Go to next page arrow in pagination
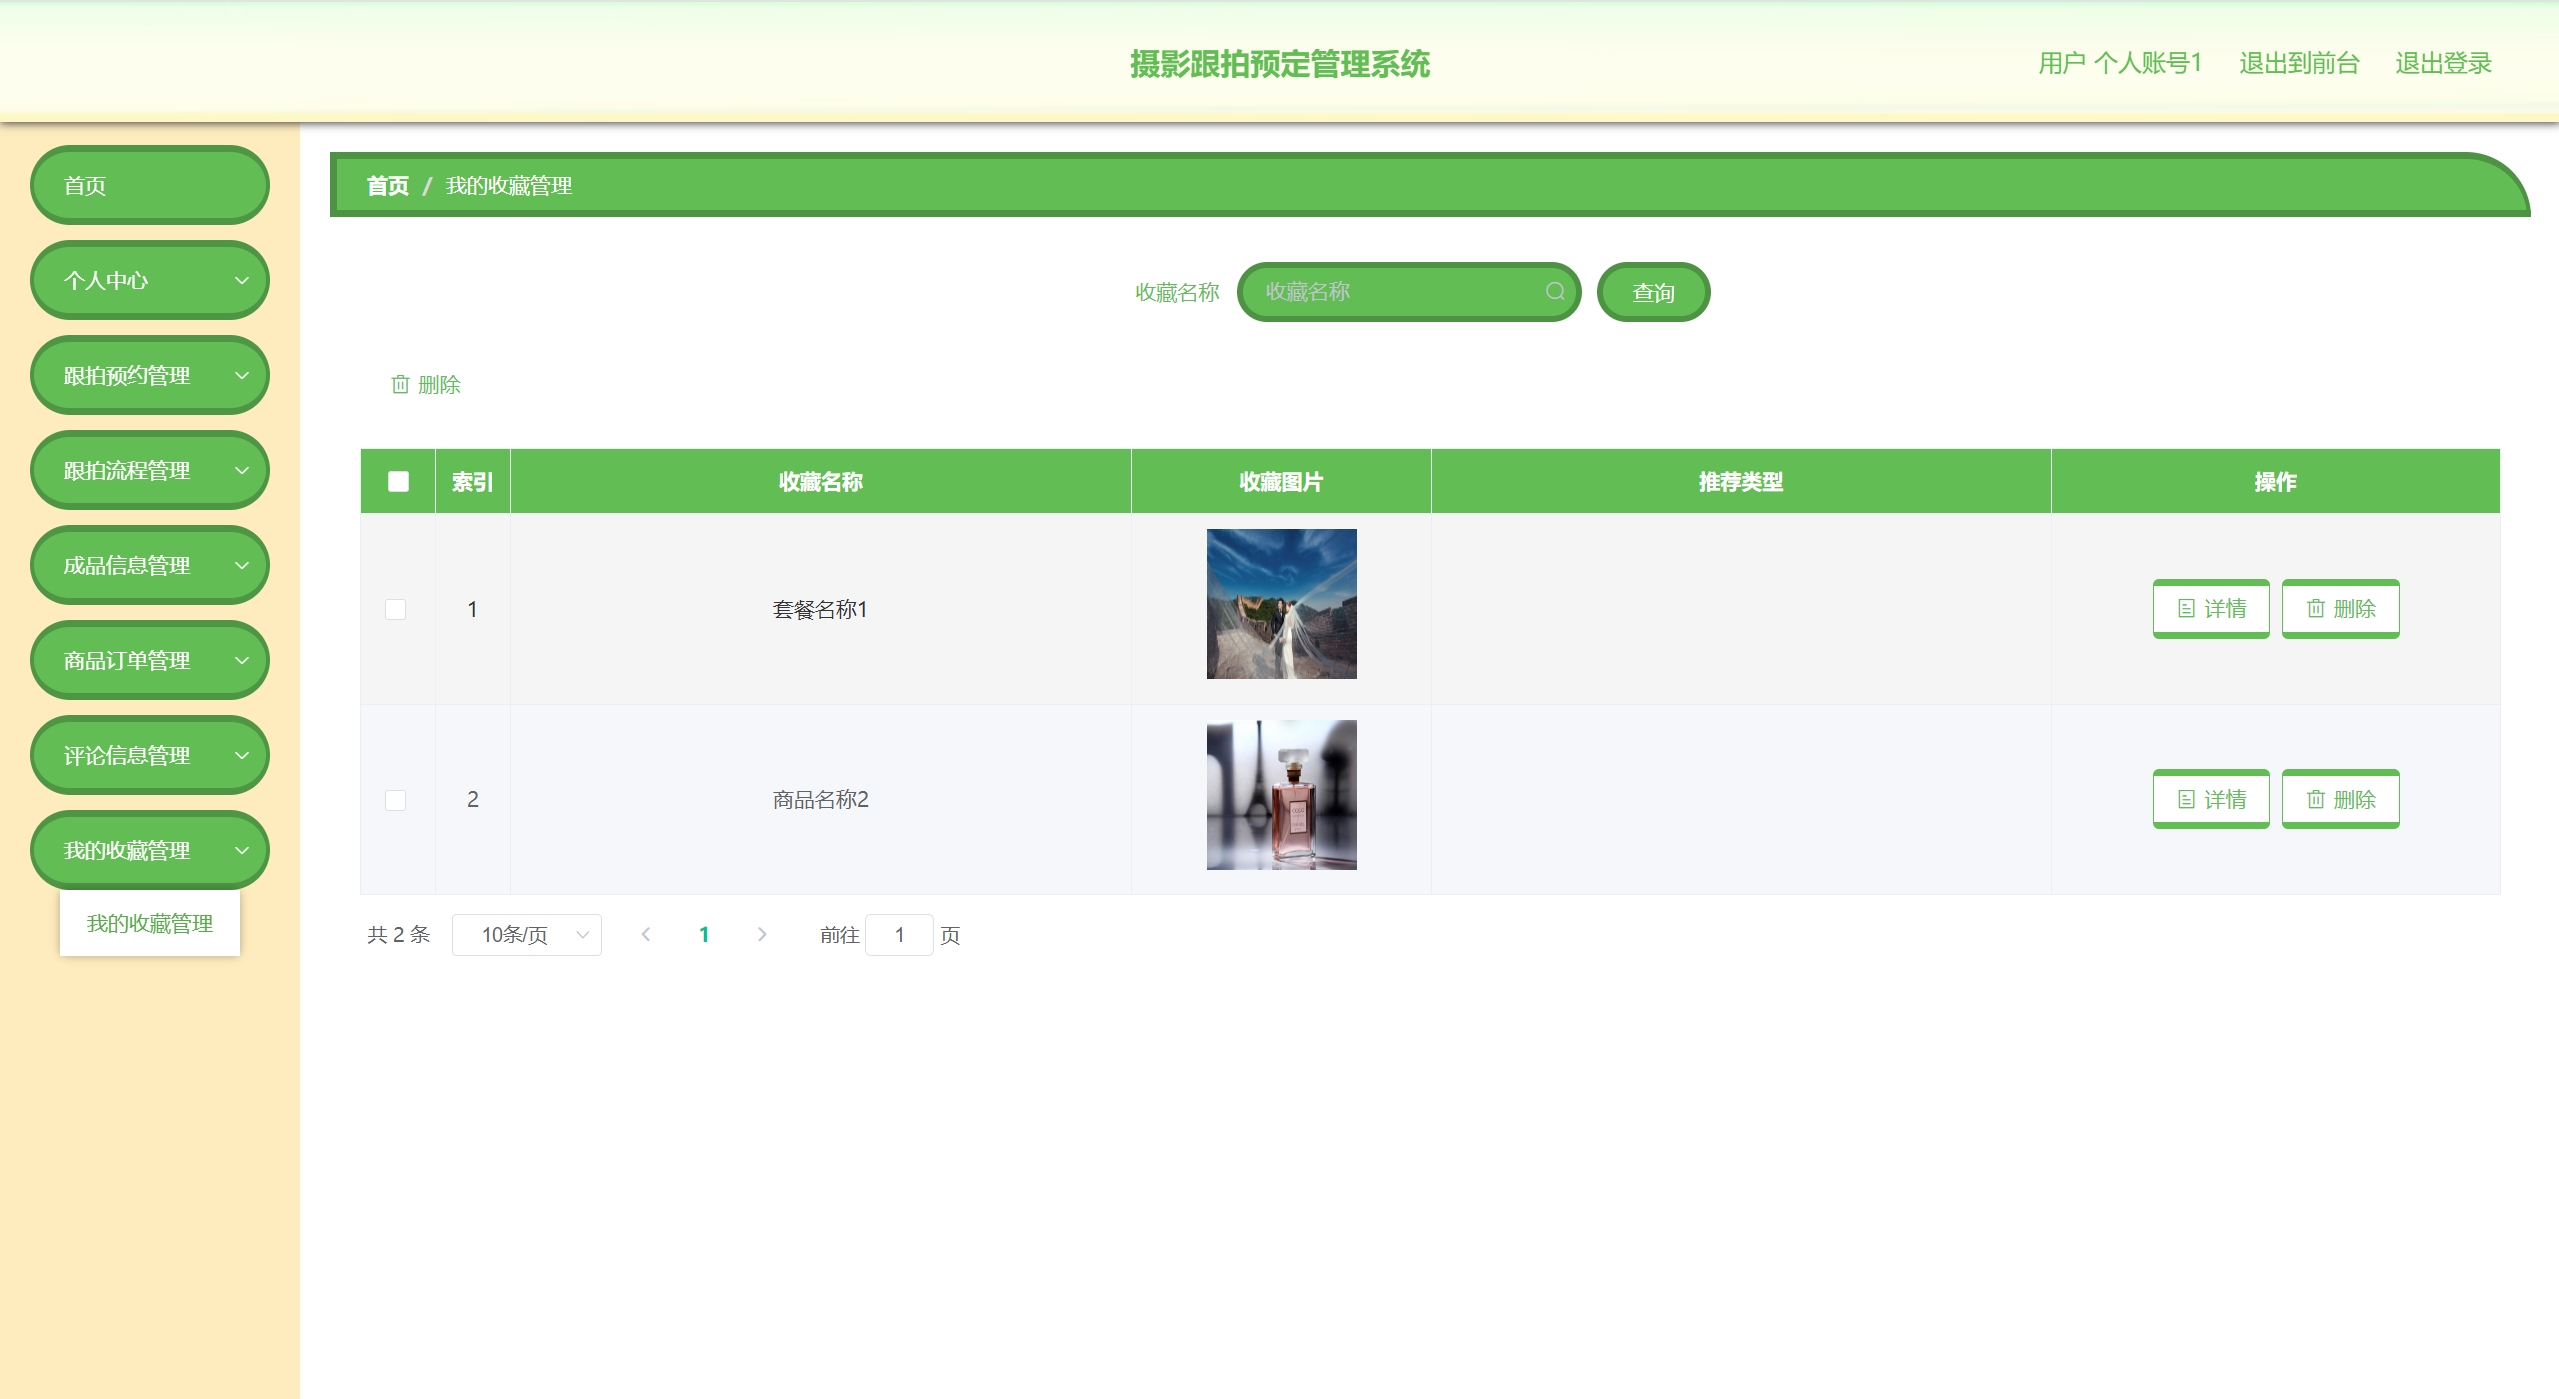 762,934
